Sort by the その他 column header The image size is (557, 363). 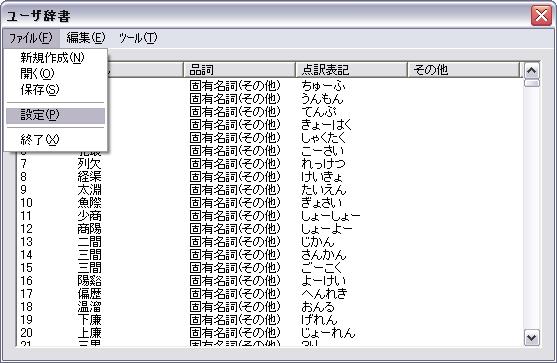(x=463, y=70)
